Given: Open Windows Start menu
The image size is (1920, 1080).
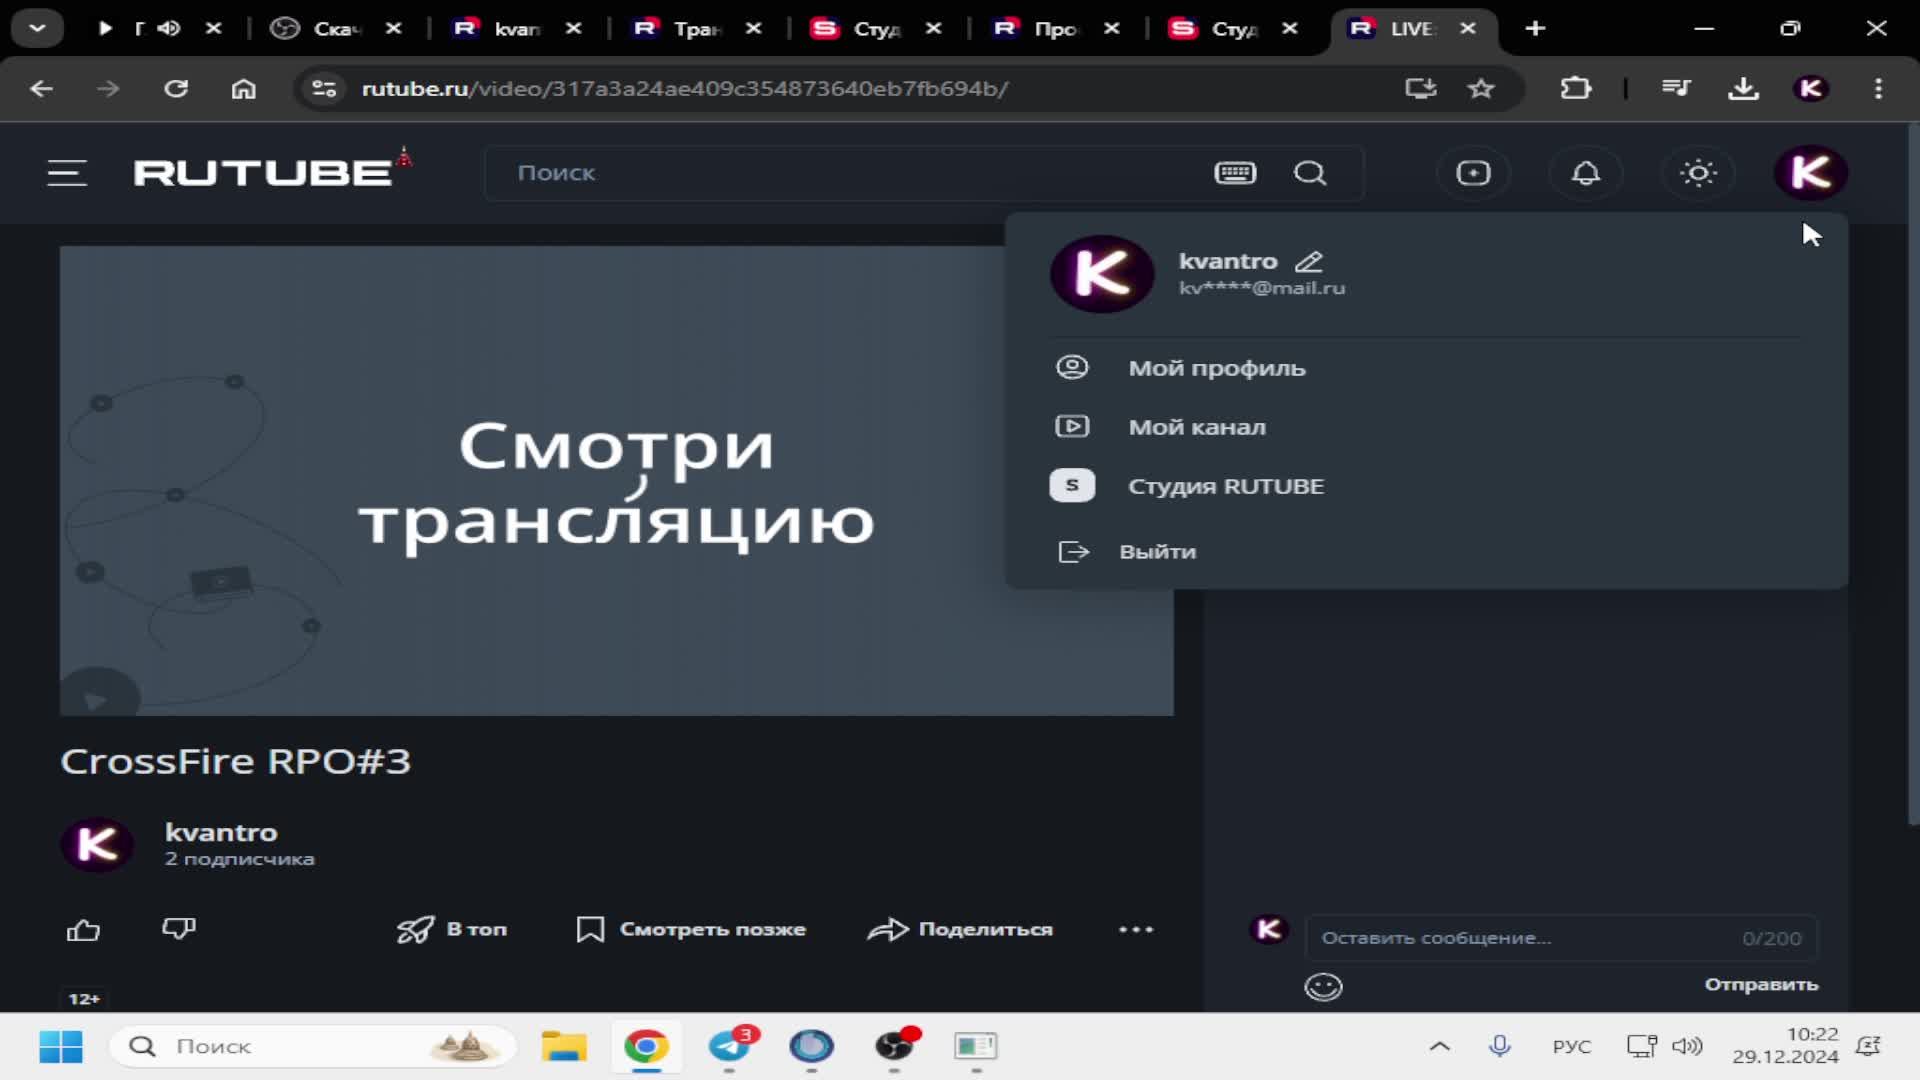Looking at the screenshot, I should (61, 1047).
